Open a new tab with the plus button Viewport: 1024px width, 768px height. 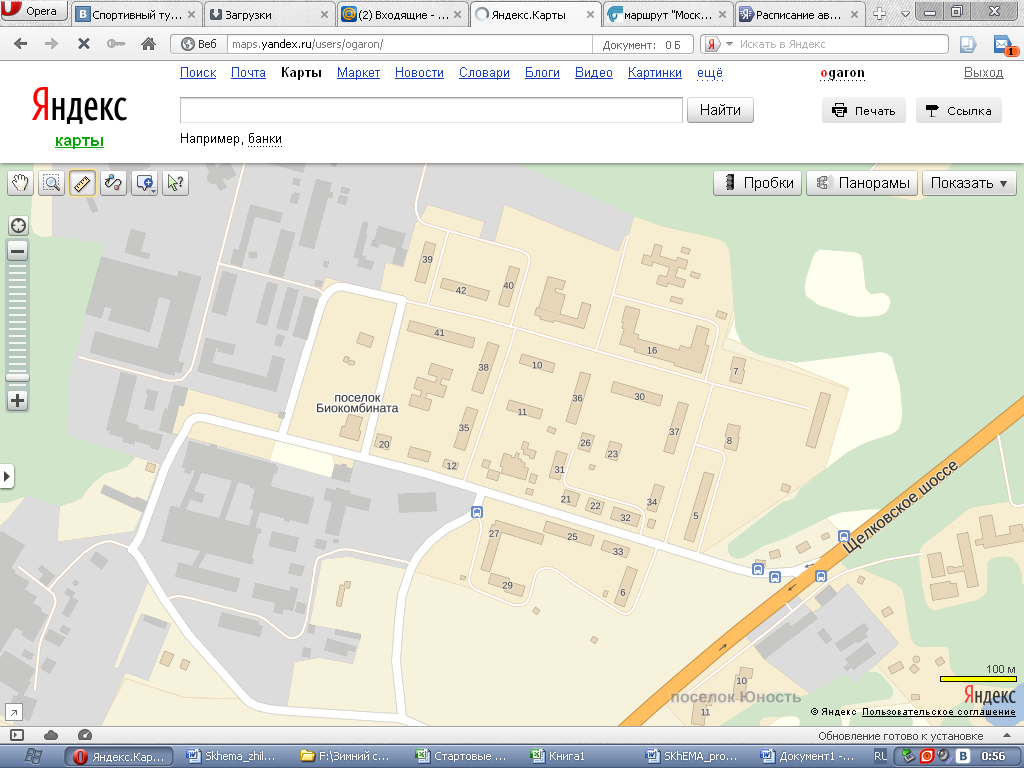(880, 13)
